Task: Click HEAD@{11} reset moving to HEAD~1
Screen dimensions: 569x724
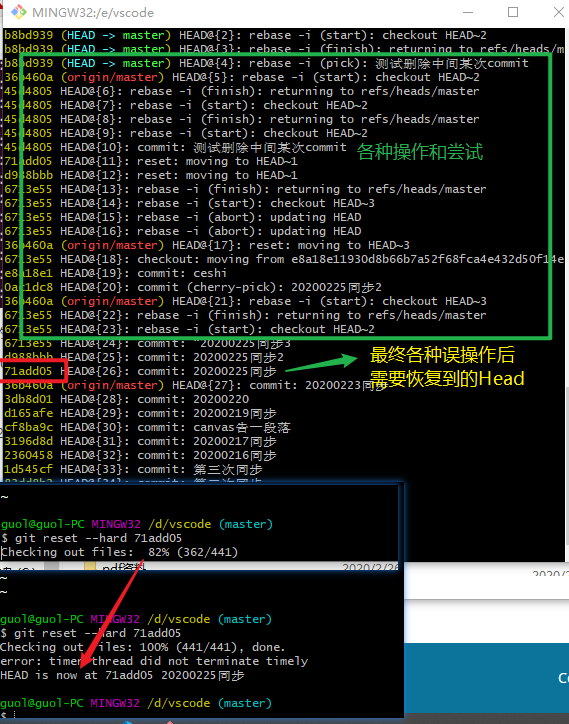Action: (x=151, y=161)
